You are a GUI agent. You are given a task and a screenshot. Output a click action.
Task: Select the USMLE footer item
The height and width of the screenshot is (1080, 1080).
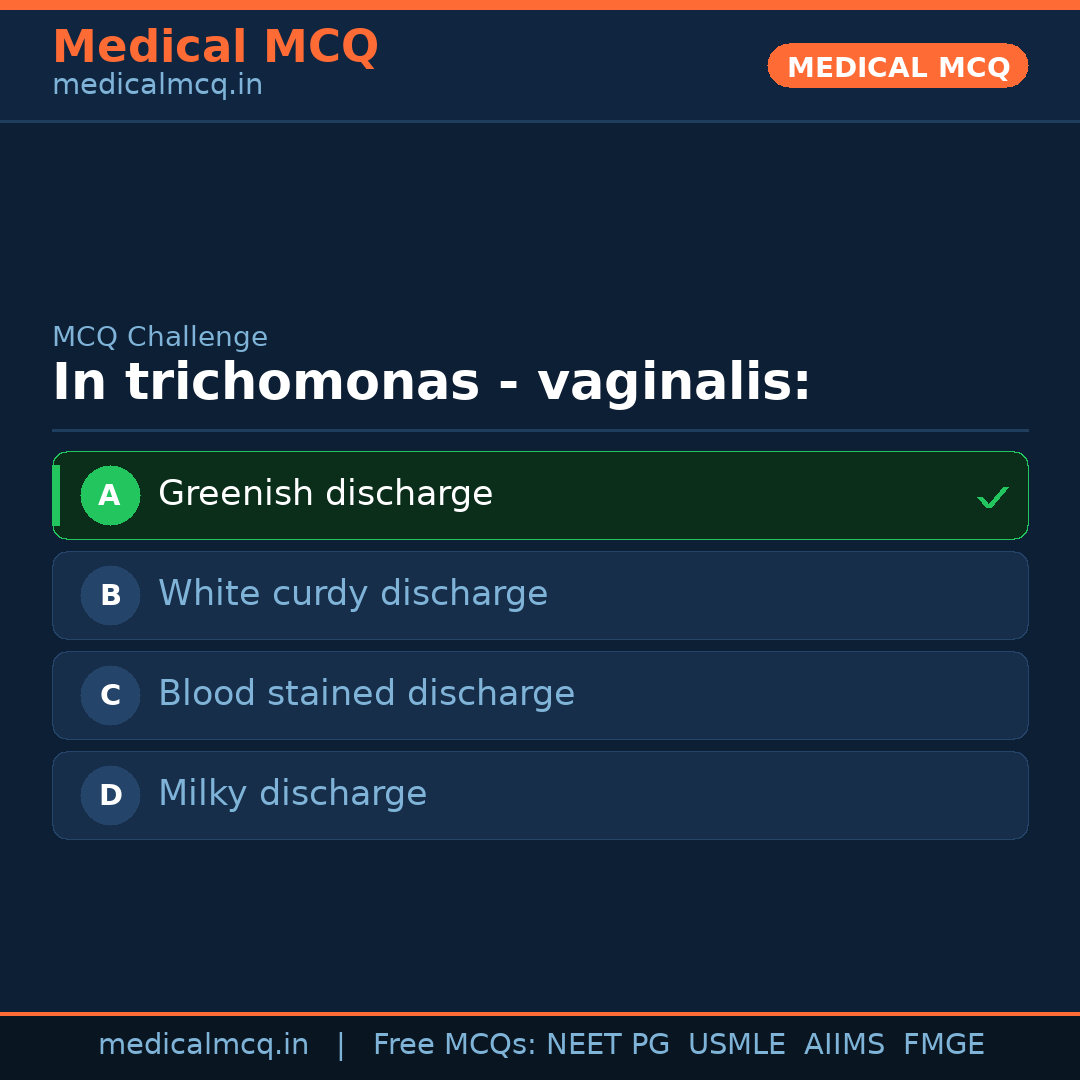click(x=737, y=1044)
